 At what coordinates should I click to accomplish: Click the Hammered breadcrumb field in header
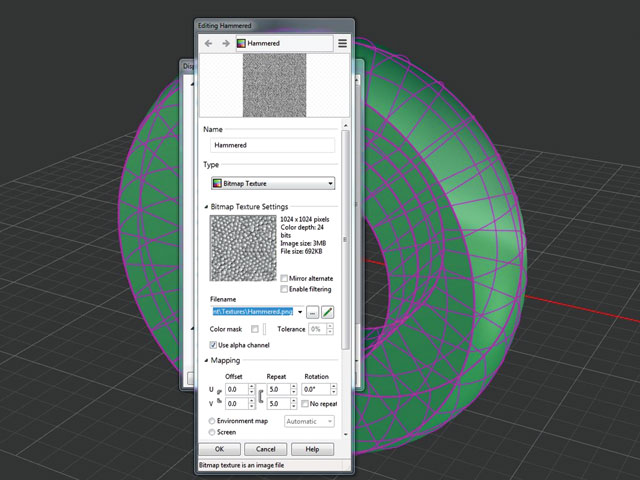click(x=284, y=43)
